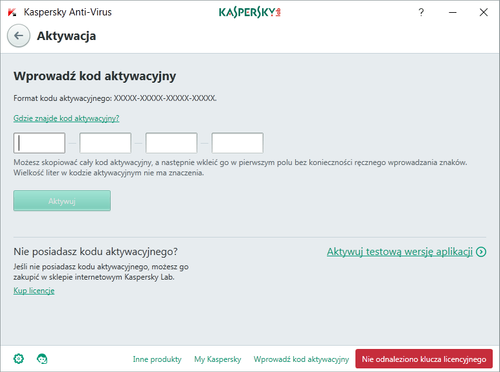Click the Kaspersky red K logo icon
Screen dimensions: 500x372
pyautogui.click(x=12, y=12)
